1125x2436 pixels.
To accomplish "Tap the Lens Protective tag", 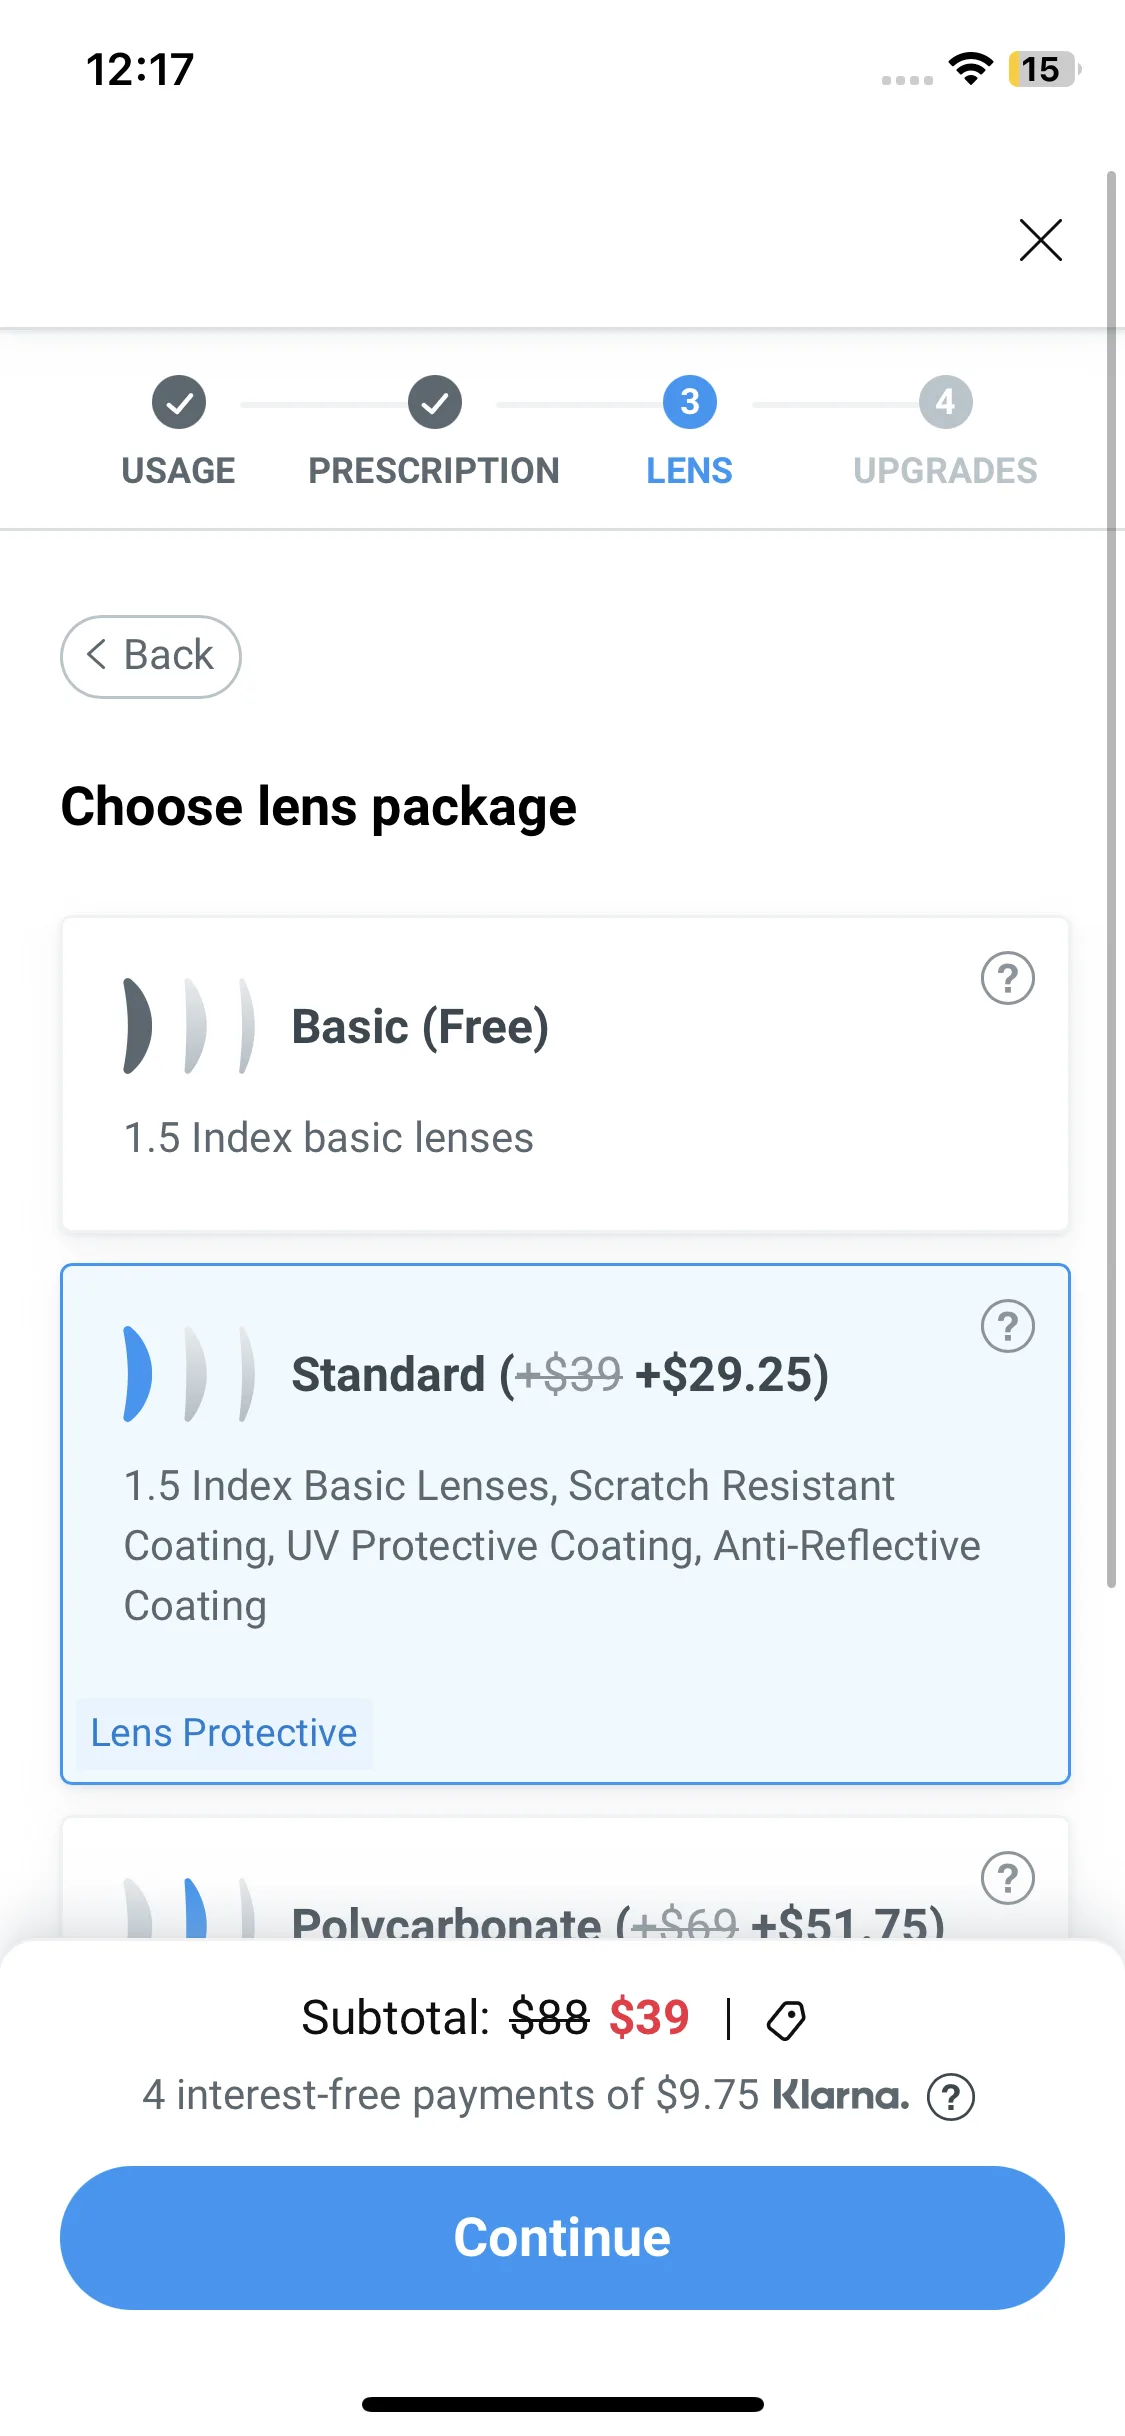I will coord(224,1733).
